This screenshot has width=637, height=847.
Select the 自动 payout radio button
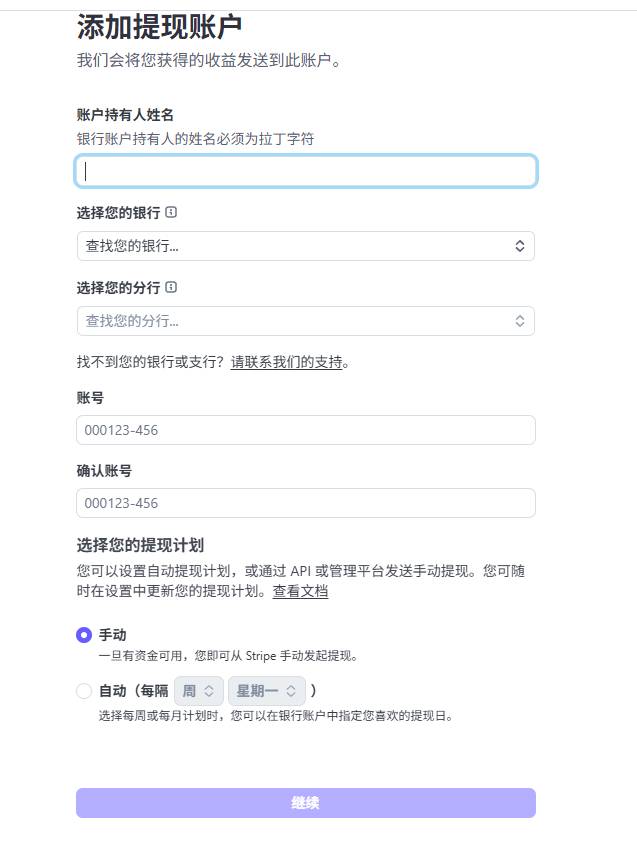tap(84, 691)
